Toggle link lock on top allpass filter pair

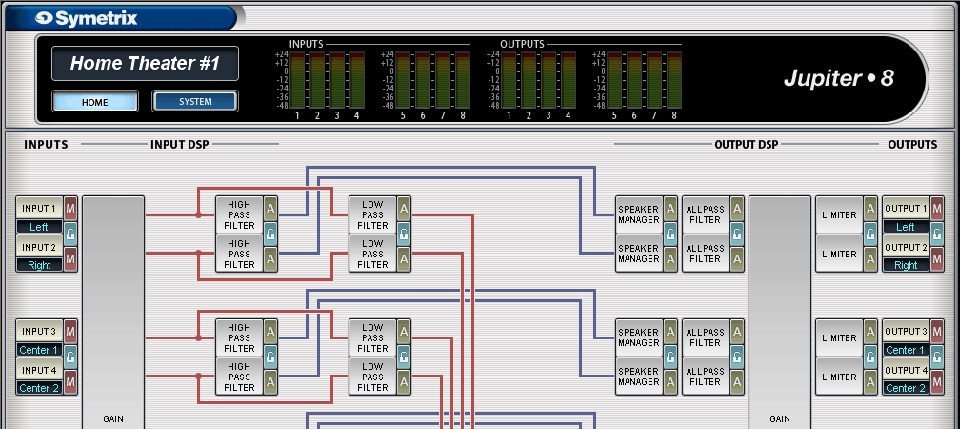point(737,233)
